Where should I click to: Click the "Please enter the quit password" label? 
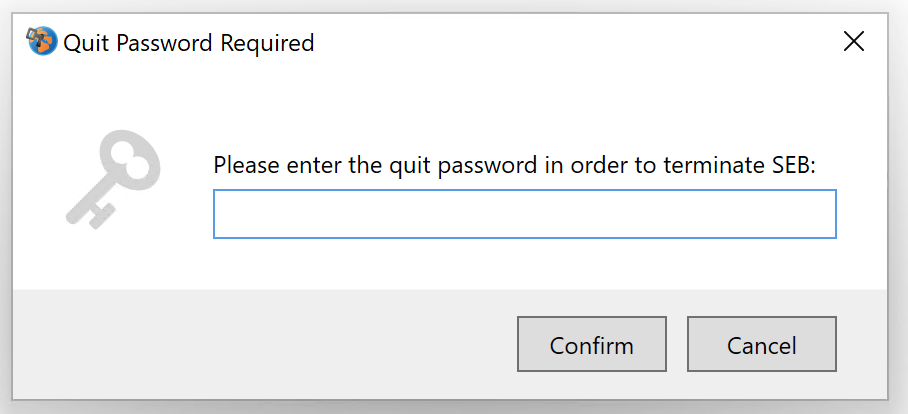point(376,166)
